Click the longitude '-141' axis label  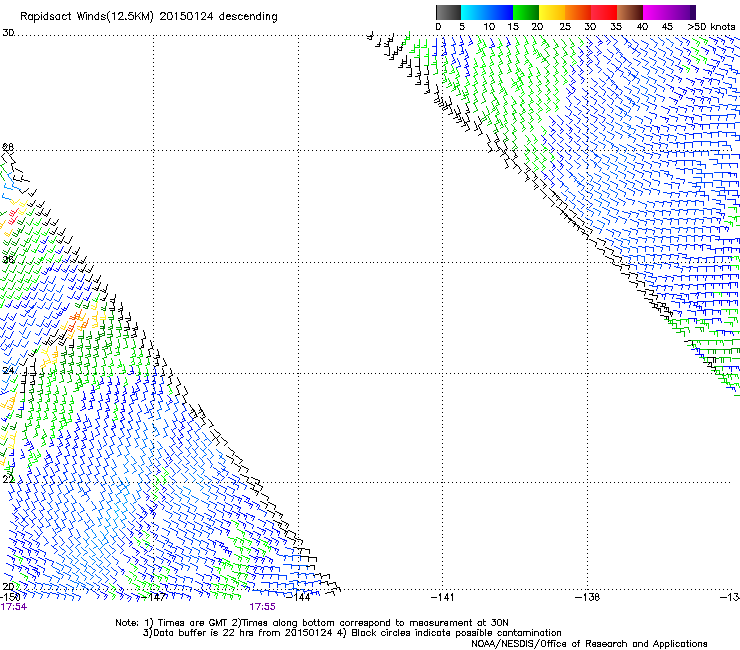click(442, 597)
